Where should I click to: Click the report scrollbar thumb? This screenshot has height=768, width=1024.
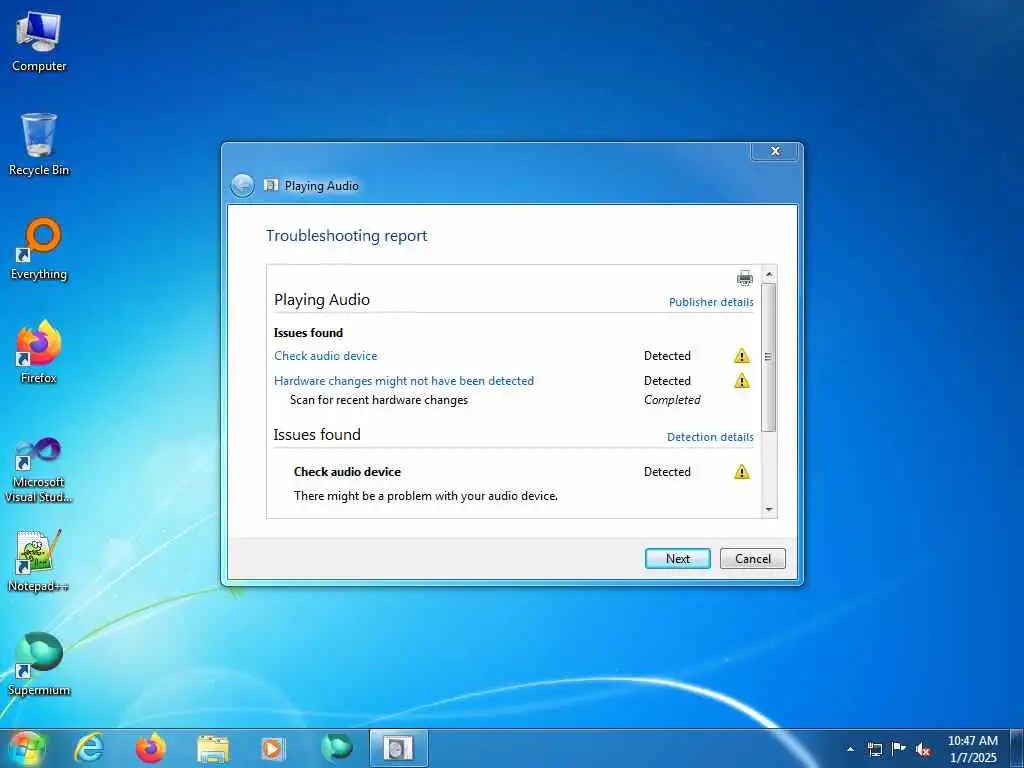click(x=769, y=357)
